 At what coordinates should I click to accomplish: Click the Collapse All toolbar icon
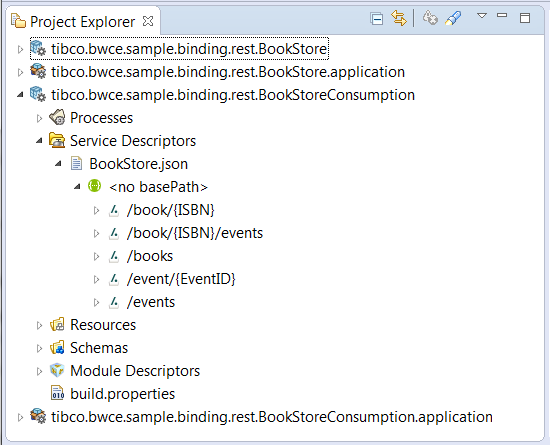click(377, 19)
